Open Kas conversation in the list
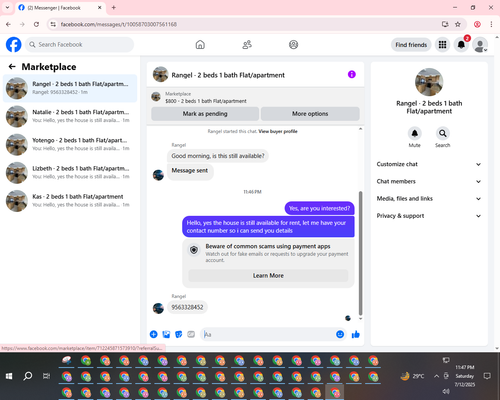500x400 pixels. tap(70, 201)
